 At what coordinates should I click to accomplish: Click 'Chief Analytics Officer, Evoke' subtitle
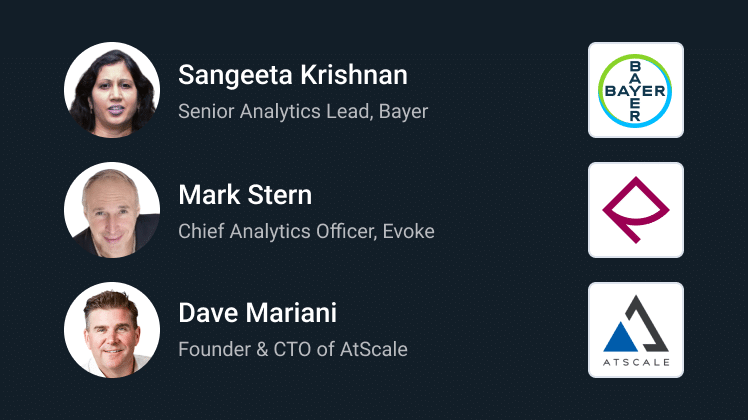306,231
